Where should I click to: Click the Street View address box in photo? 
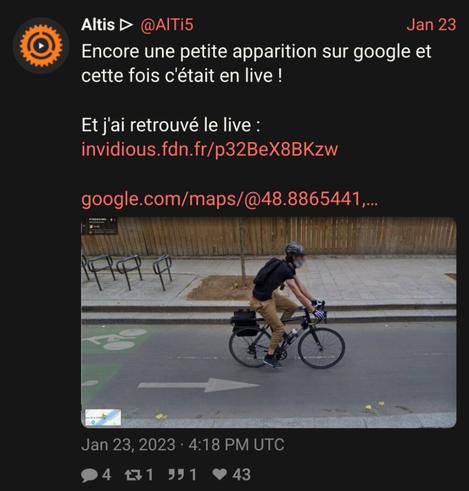pyautogui.click(x=100, y=225)
